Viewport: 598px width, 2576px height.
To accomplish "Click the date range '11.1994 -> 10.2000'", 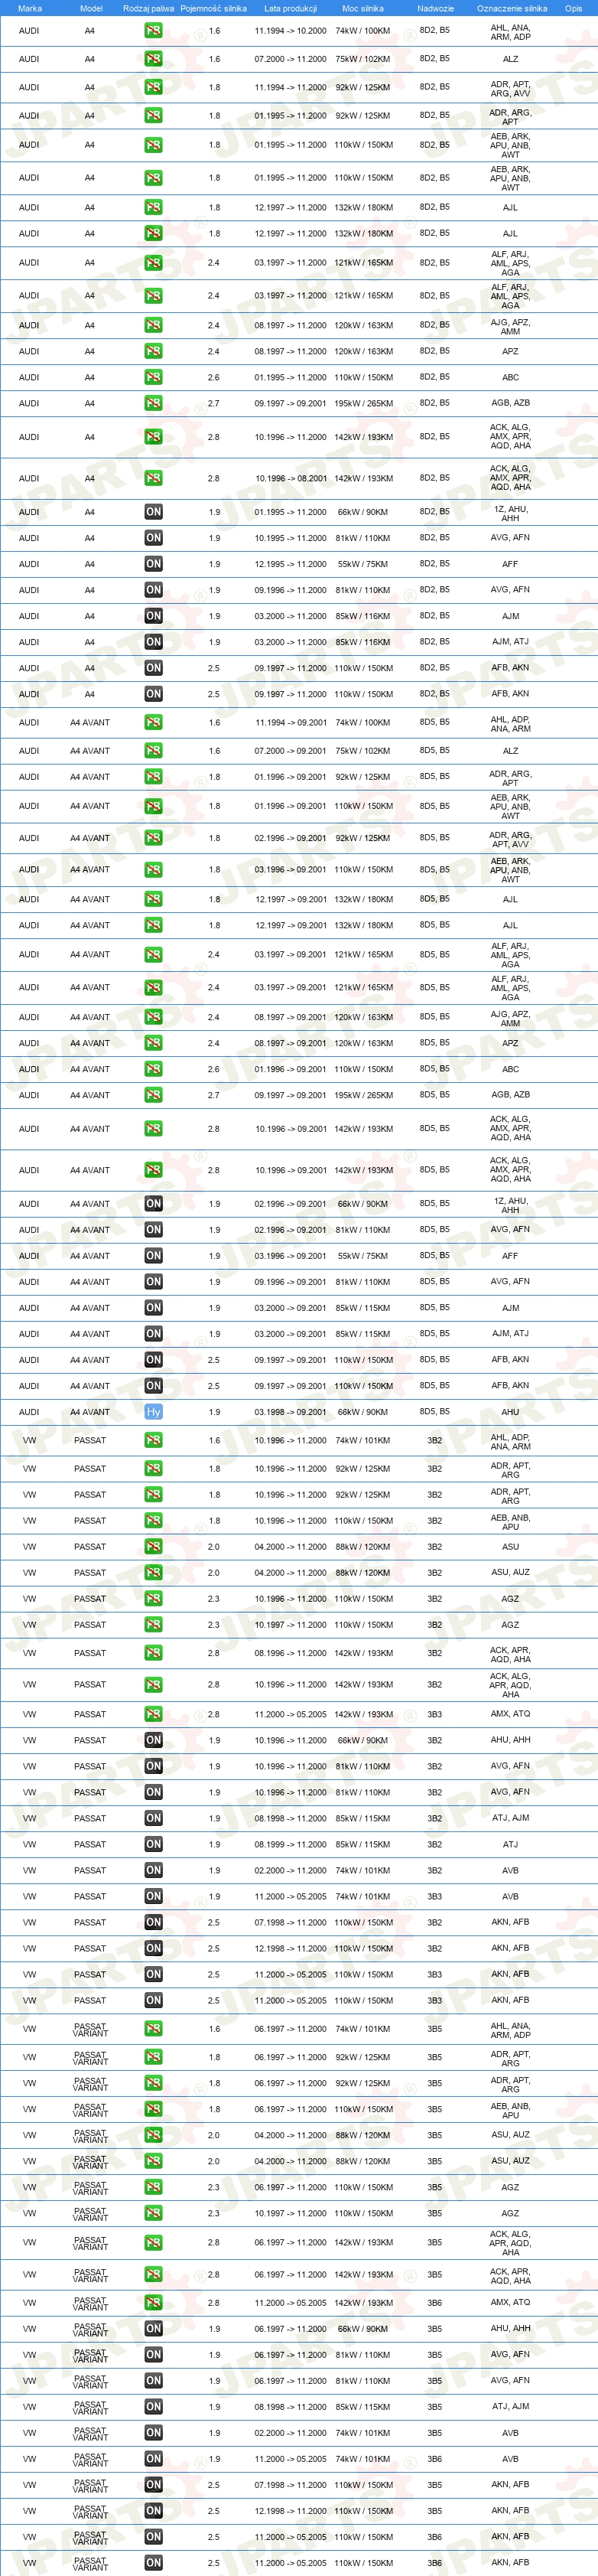I will (290, 31).
